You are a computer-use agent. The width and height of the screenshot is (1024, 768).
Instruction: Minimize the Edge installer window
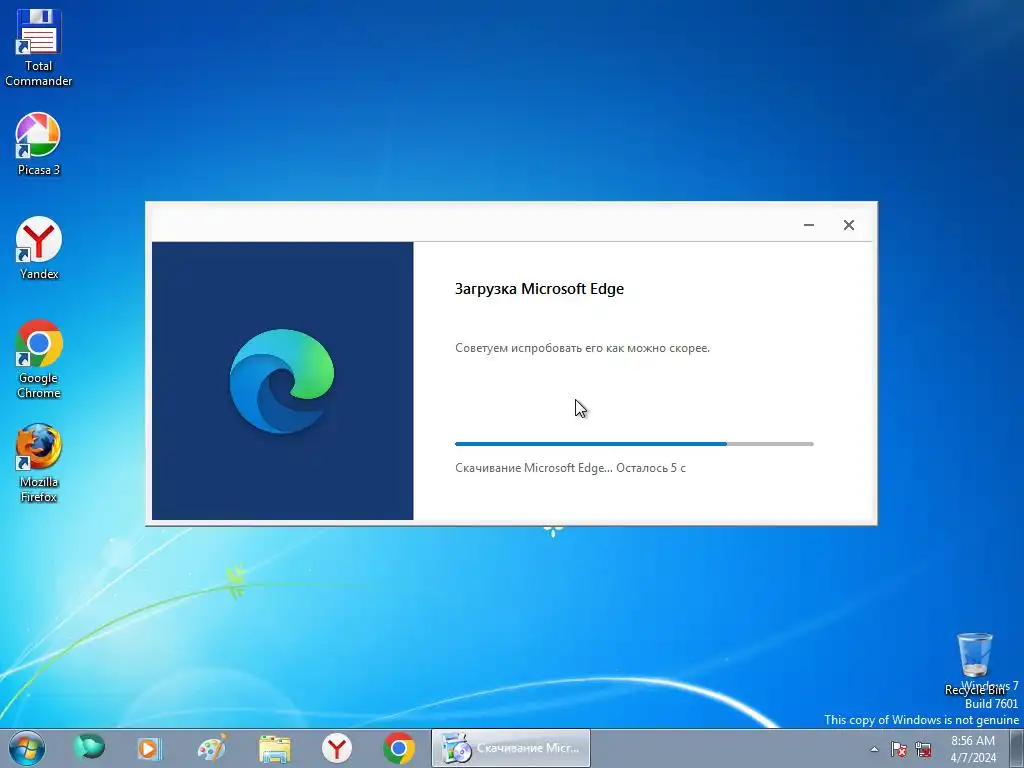point(808,225)
